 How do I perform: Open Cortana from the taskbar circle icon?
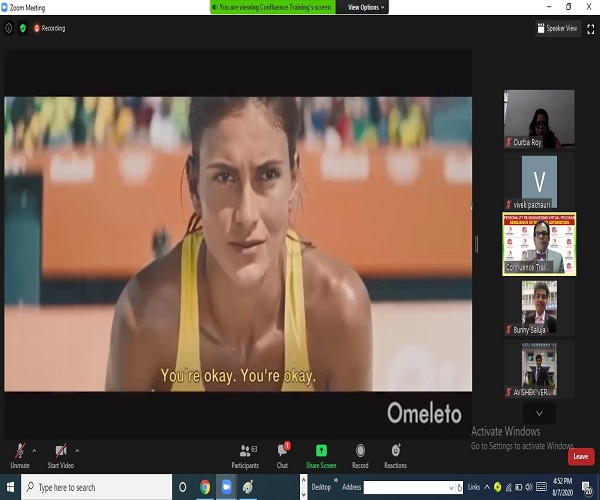(183, 487)
